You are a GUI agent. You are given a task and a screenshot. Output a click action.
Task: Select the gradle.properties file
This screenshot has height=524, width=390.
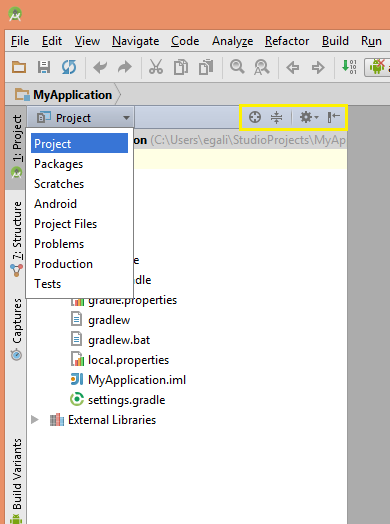124,300
